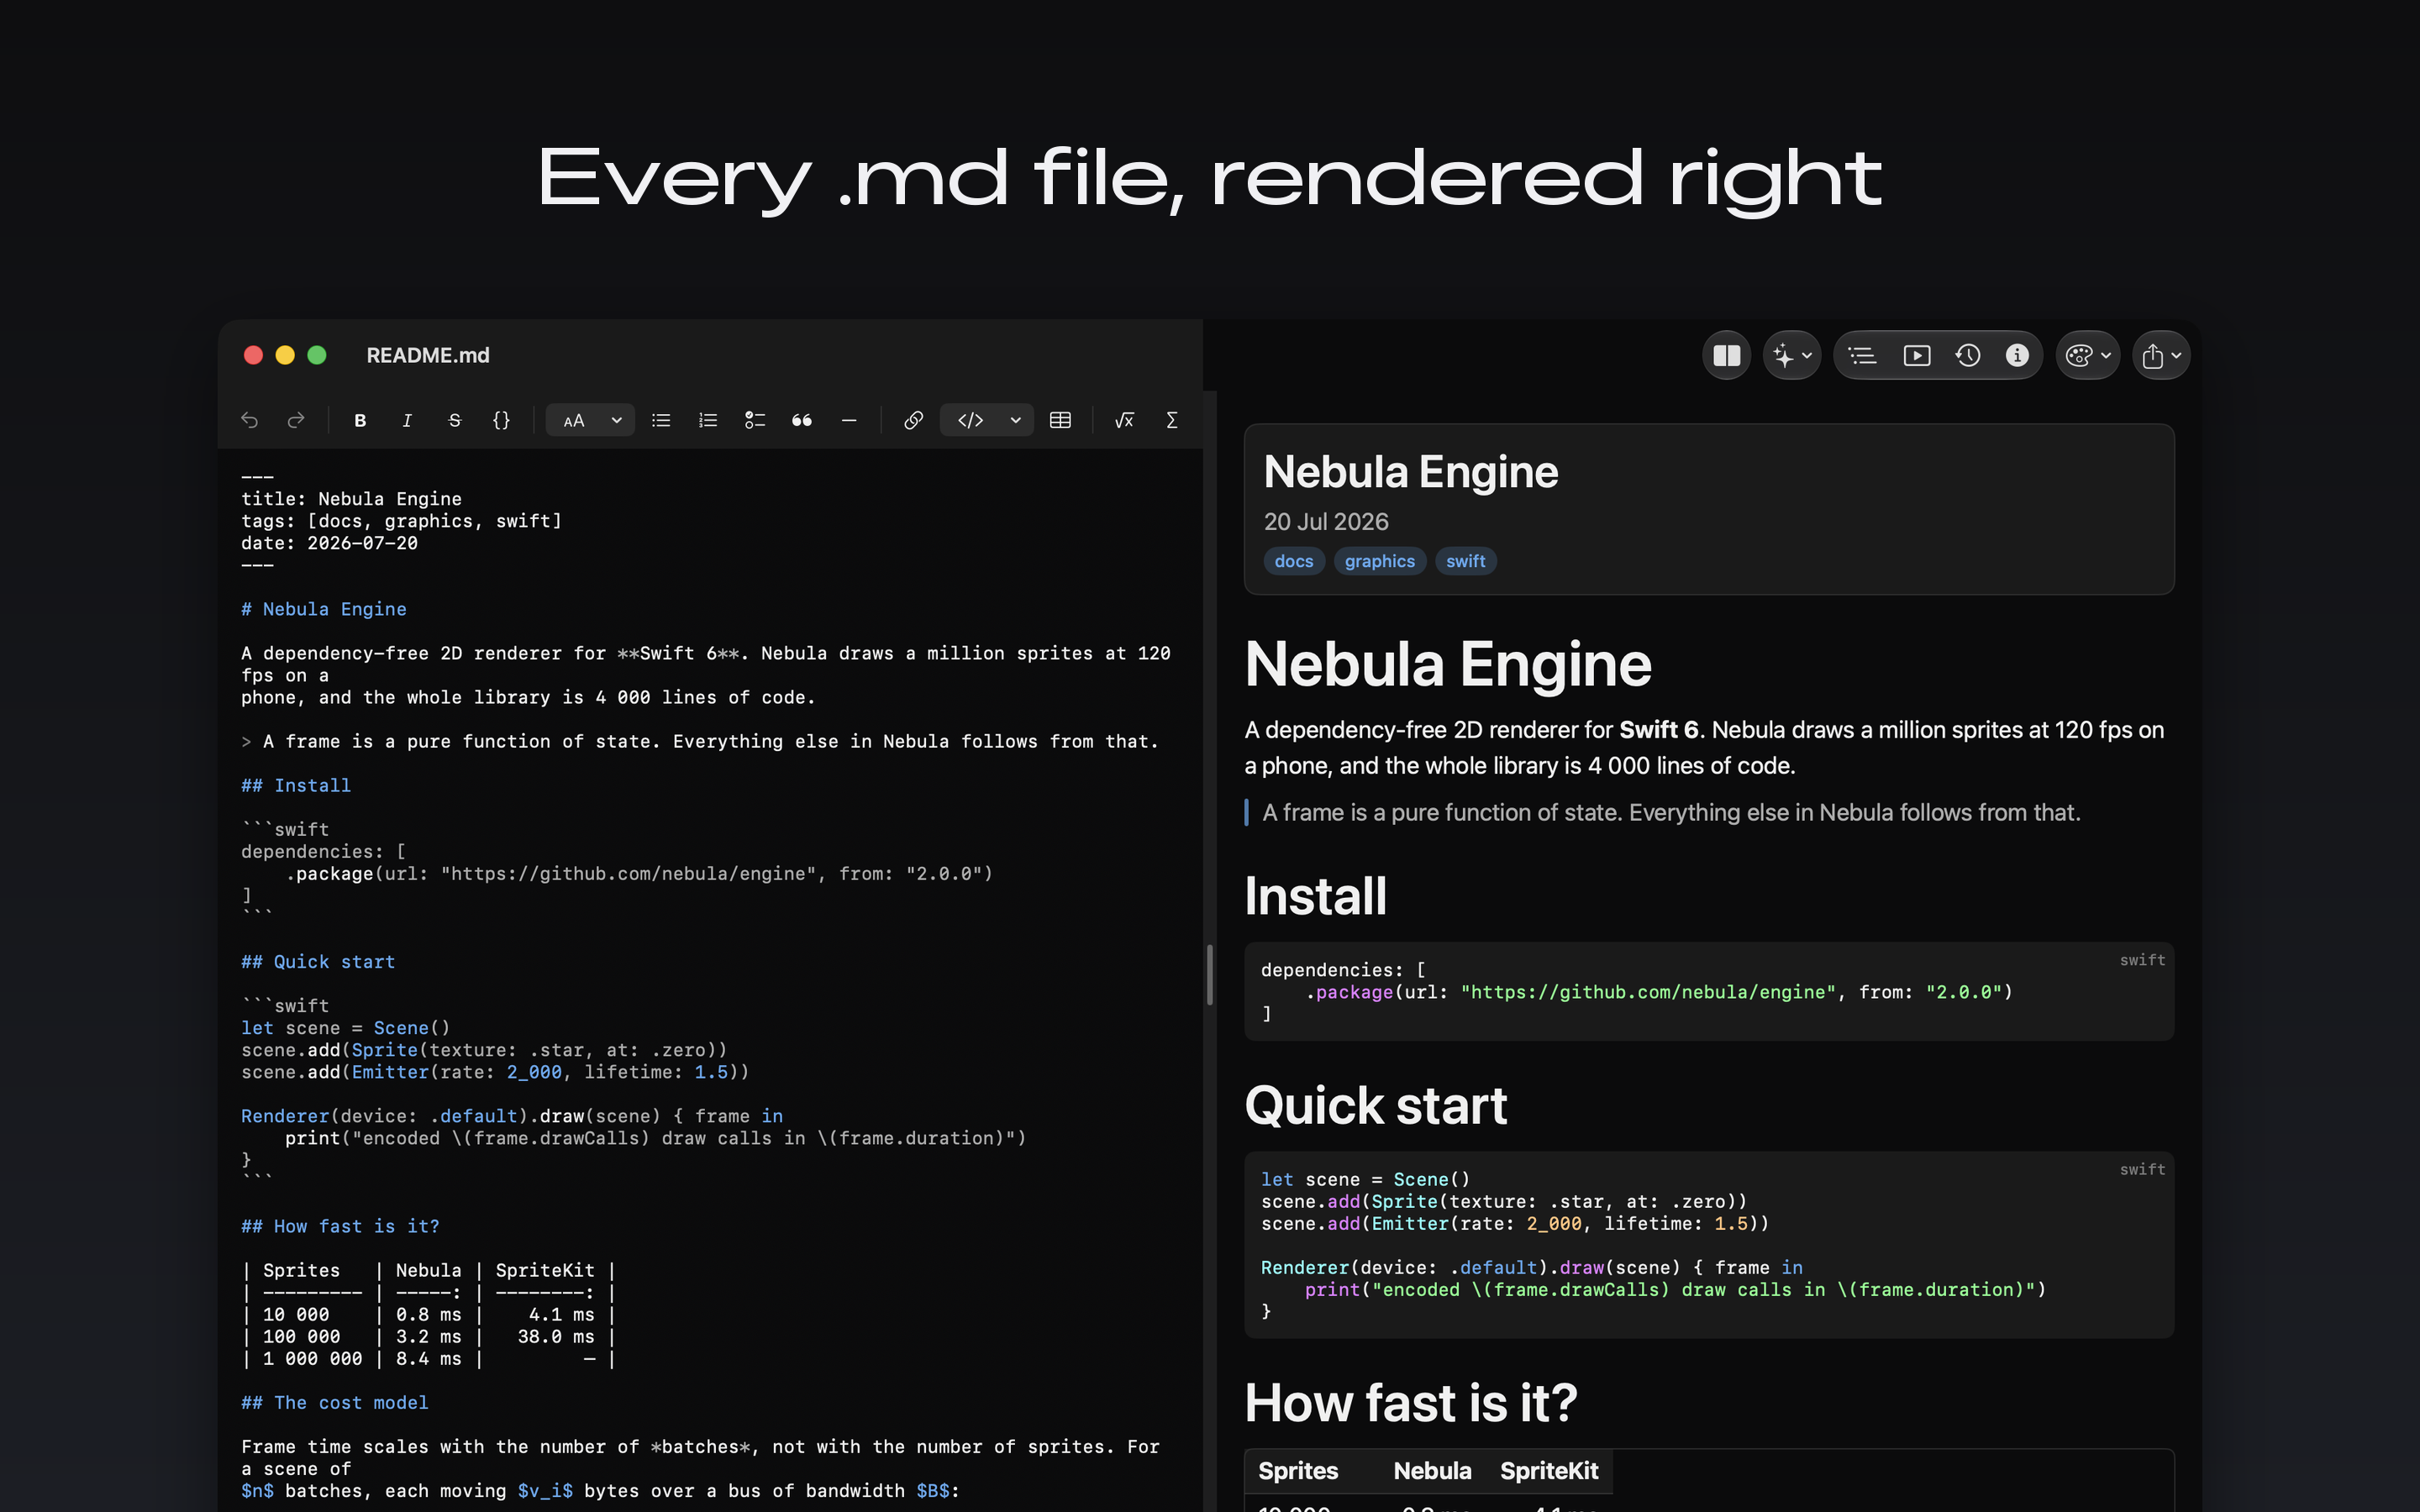2420x1512 pixels.
Task: Click the github.com/nebula/engine URL in preview
Action: point(1648,992)
